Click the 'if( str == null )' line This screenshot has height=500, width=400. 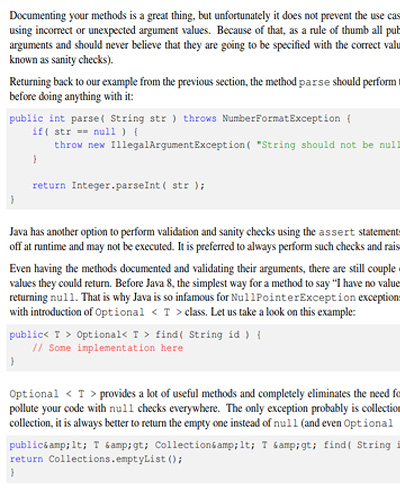click(x=85, y=132)
